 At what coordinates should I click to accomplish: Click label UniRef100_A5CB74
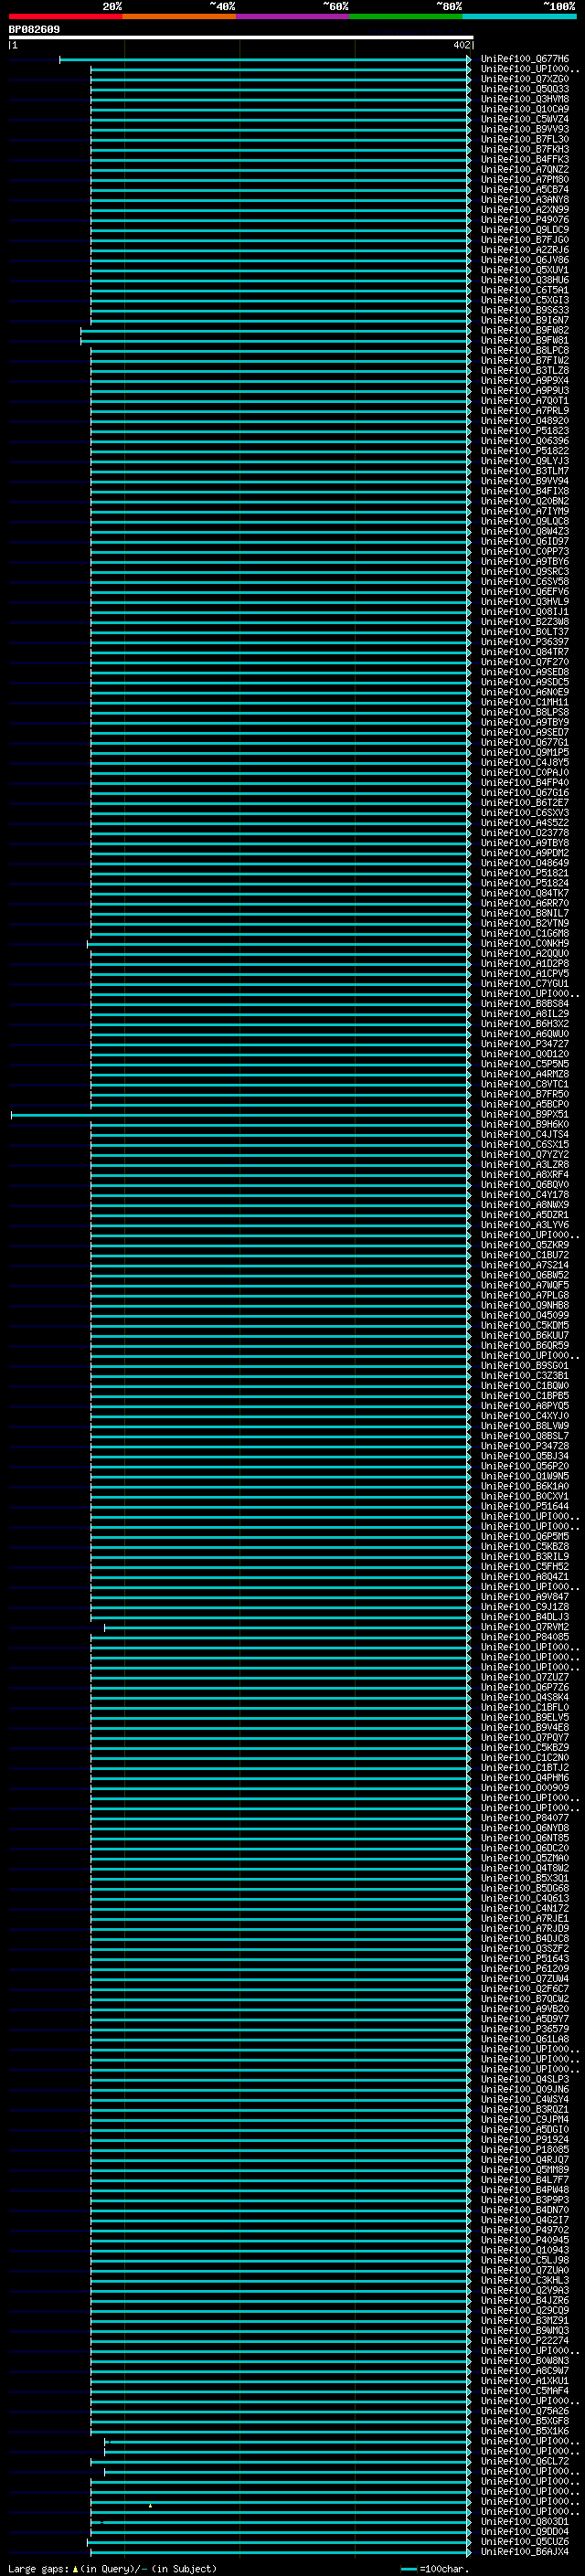coord(525,189)
